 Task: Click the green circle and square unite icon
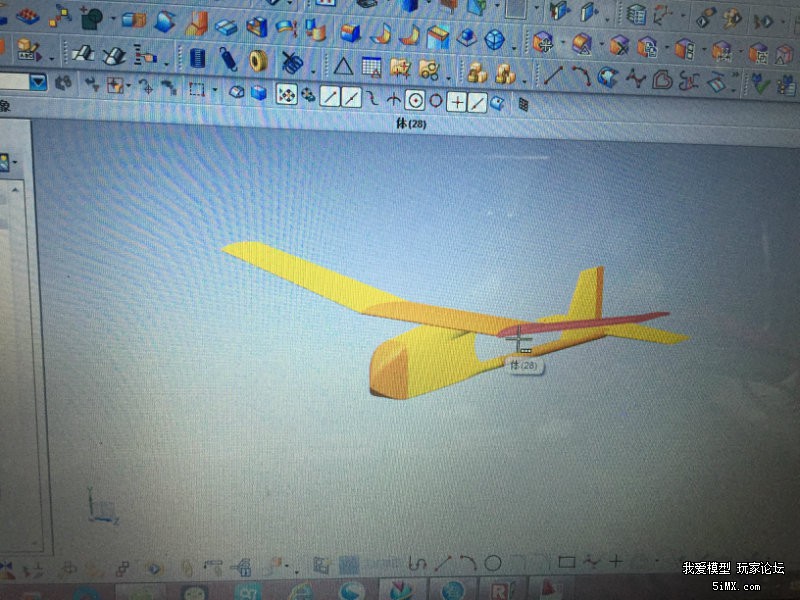pos(92,19)
